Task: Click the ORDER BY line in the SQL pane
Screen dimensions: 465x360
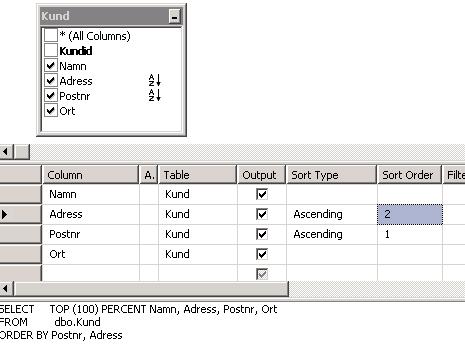Action: coord(61,335)
